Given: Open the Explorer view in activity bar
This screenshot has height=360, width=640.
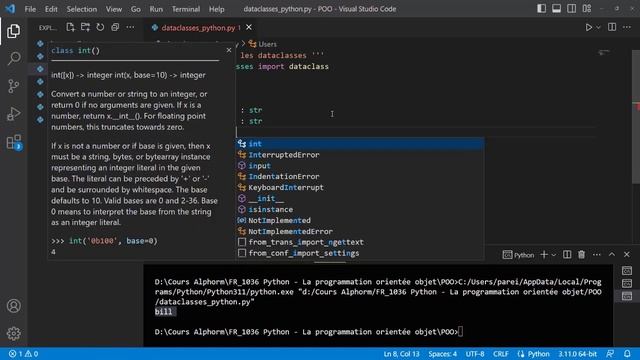Looking at the screenshot, I should click(13, 31).
